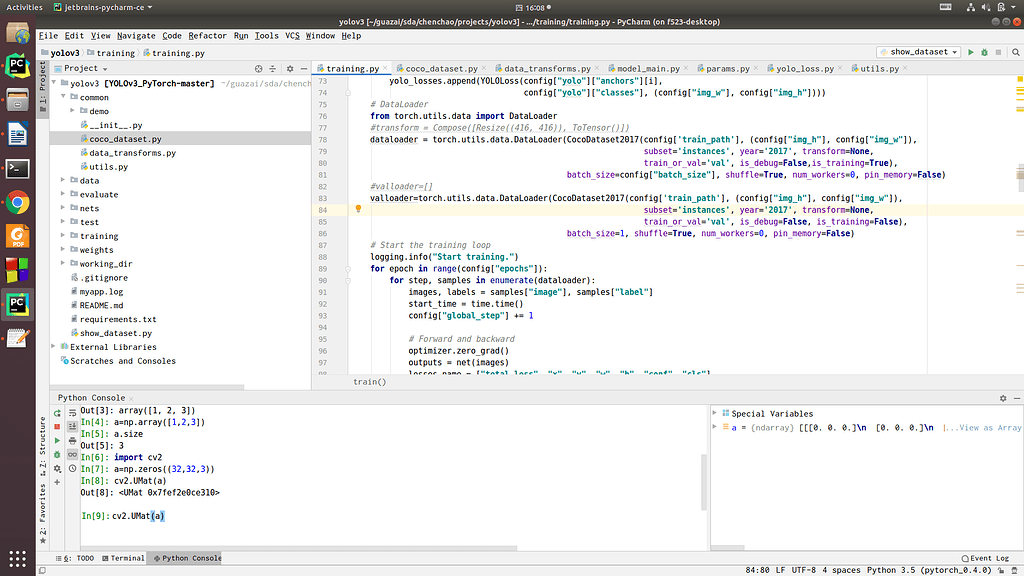The height and width of the screenshot is (576, 1024).
Task: Open the Refactor menu
Action: click(207, 36)
